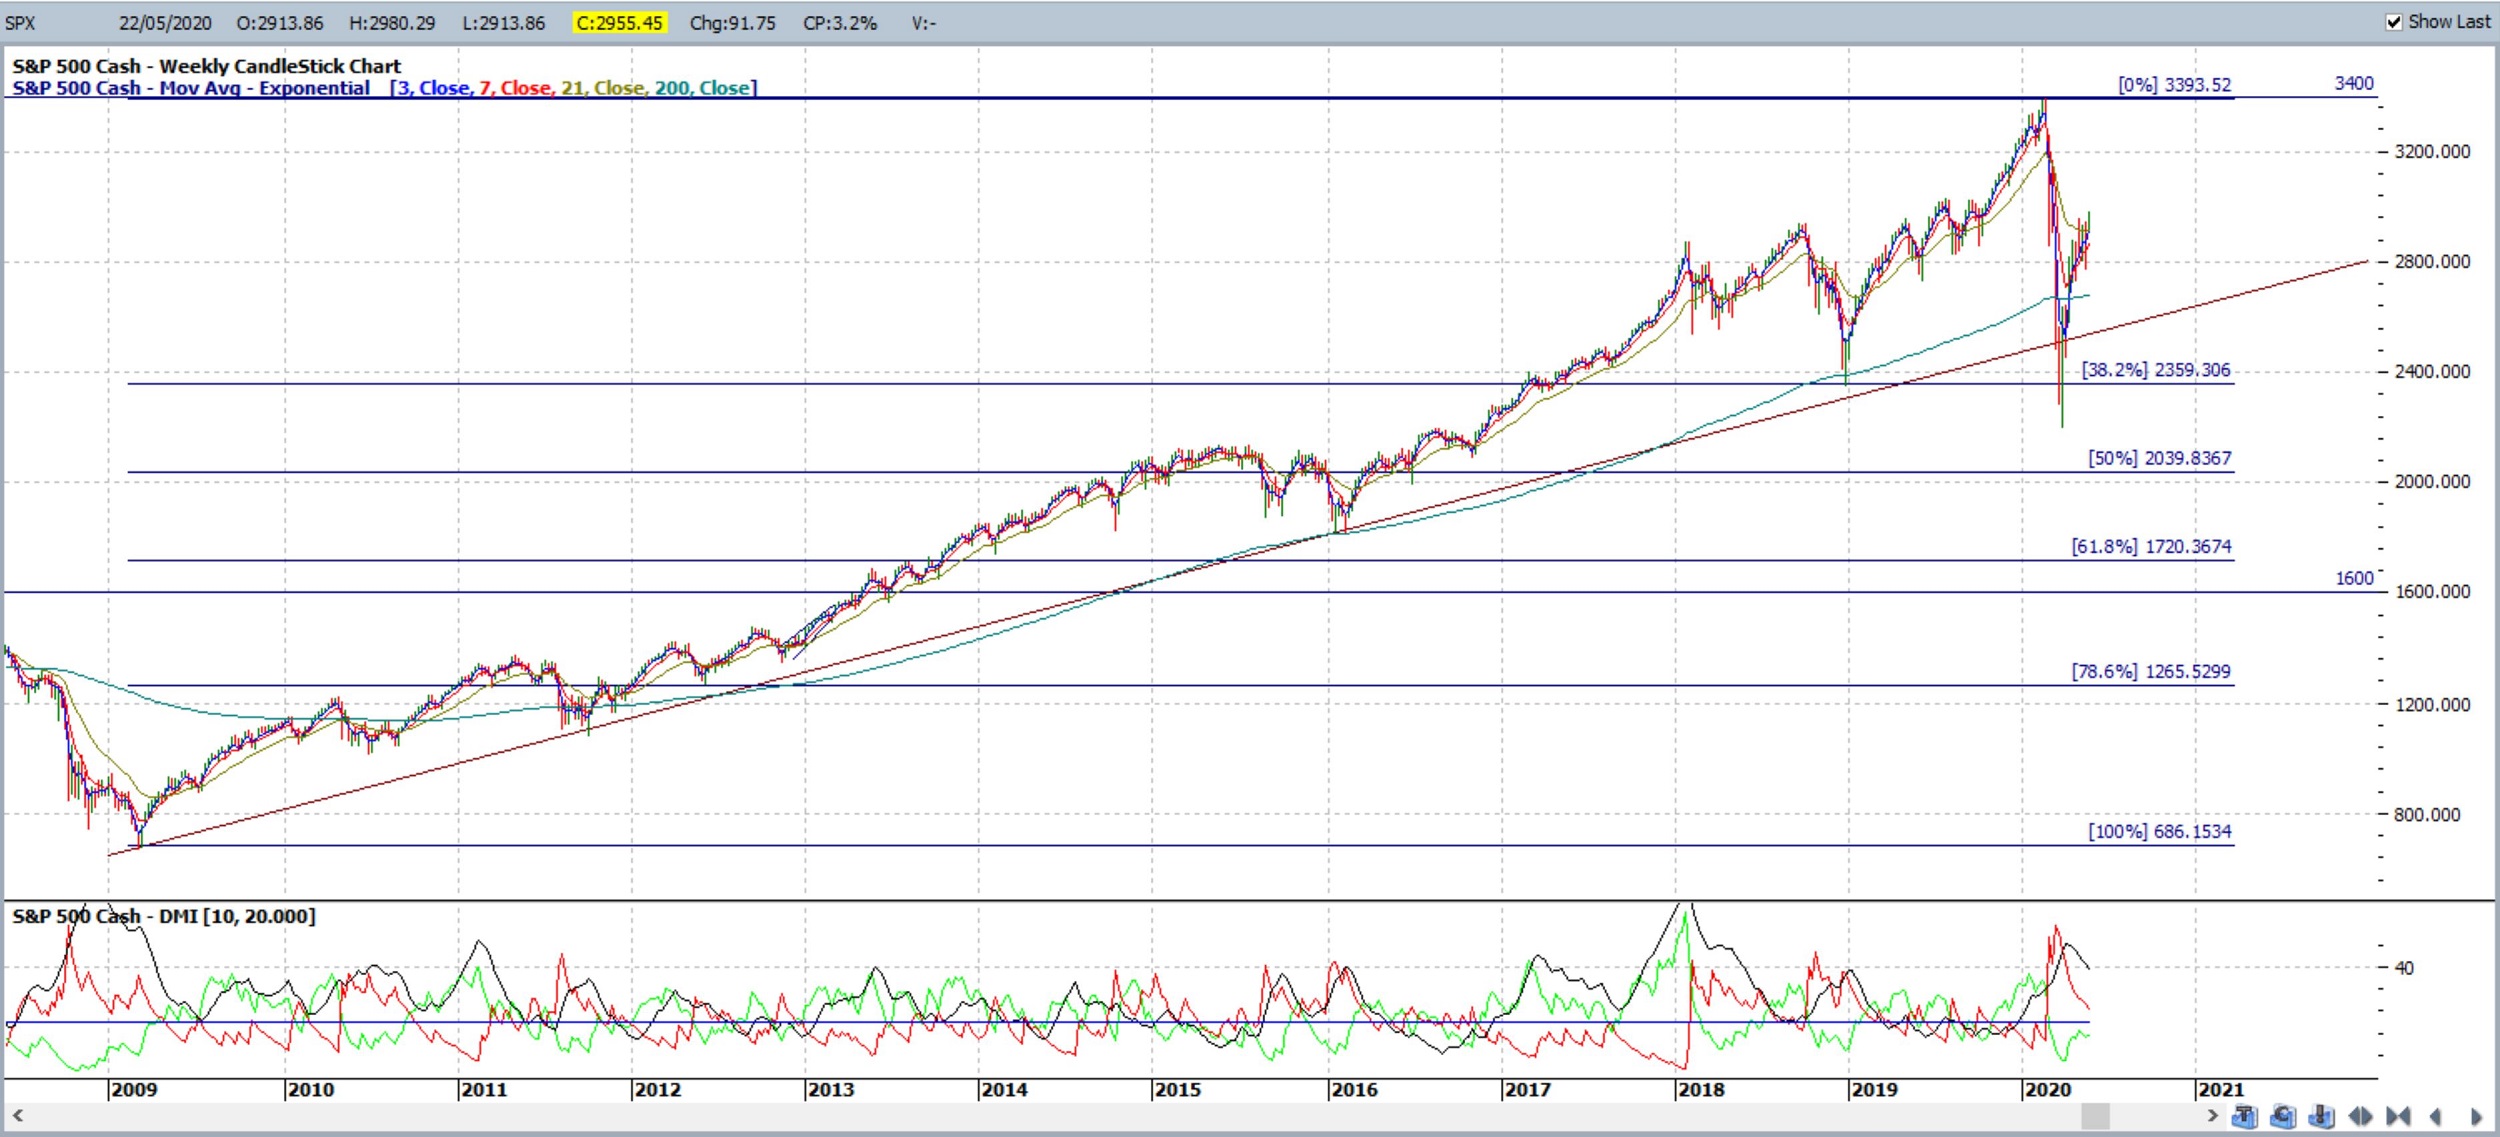
Task: Click the Mov Avg - Exponential indicator label
Action: click(x=191, y=88)
